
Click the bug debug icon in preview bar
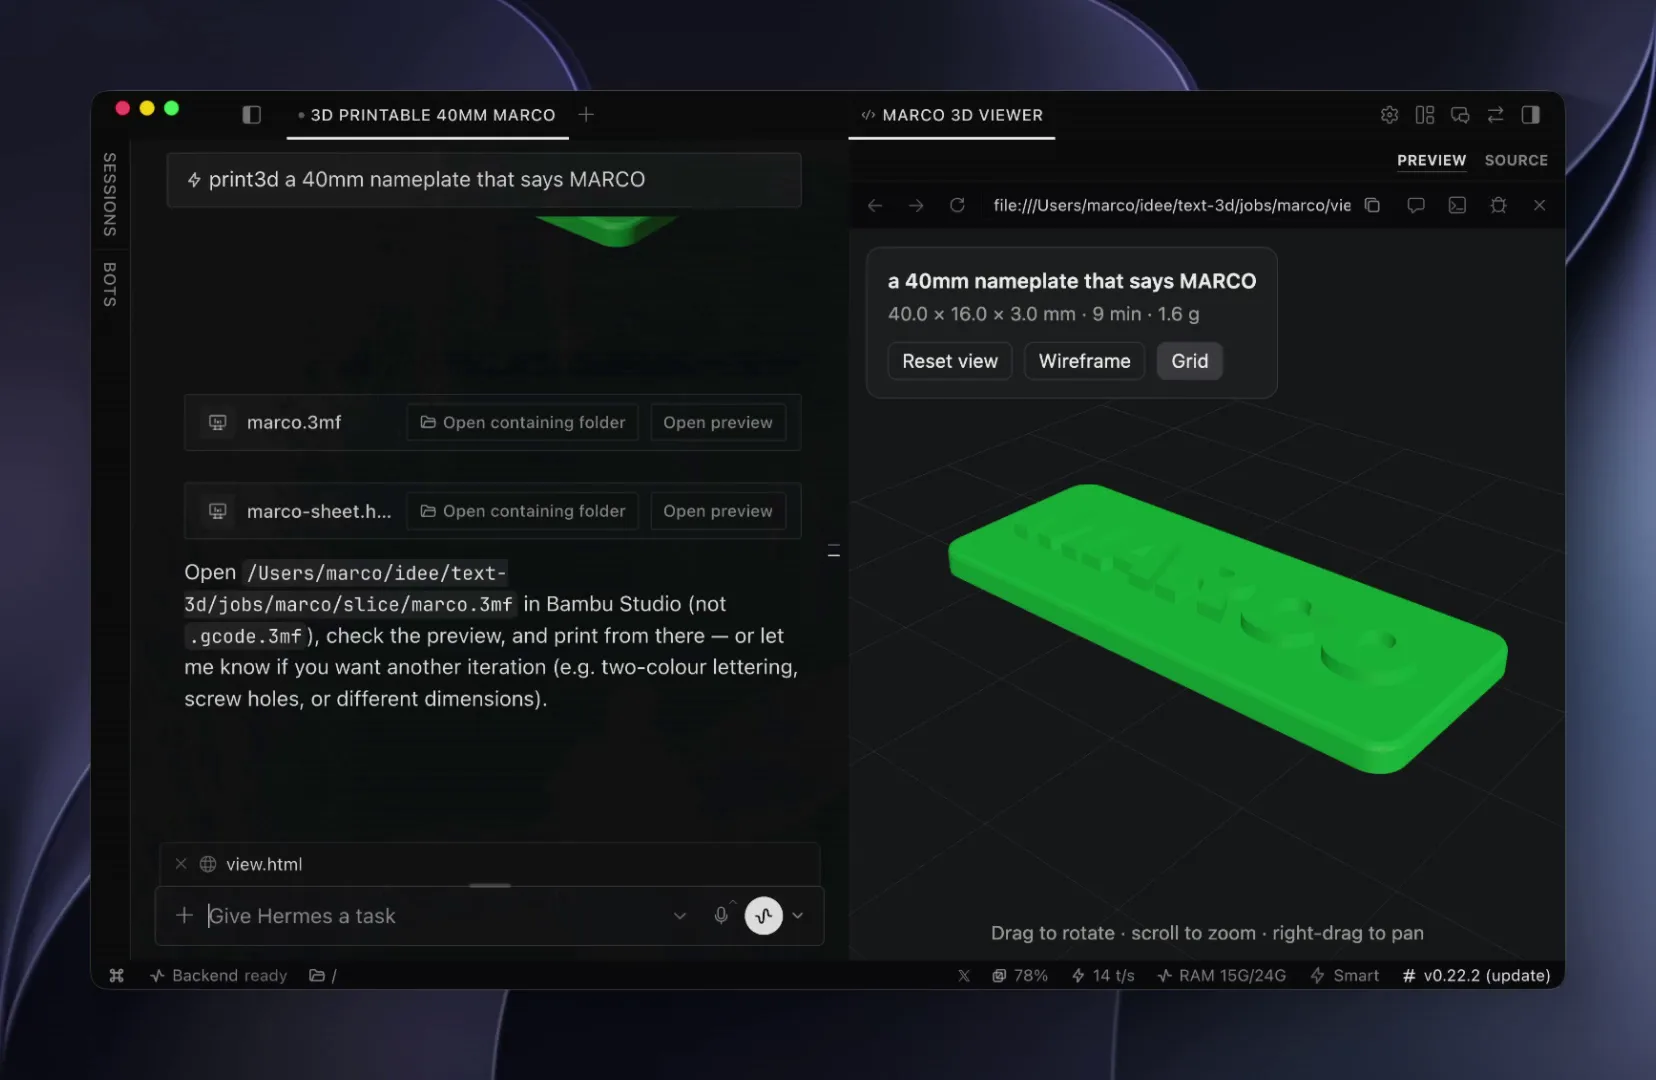pyautogui.click(x=1498, y=205)
